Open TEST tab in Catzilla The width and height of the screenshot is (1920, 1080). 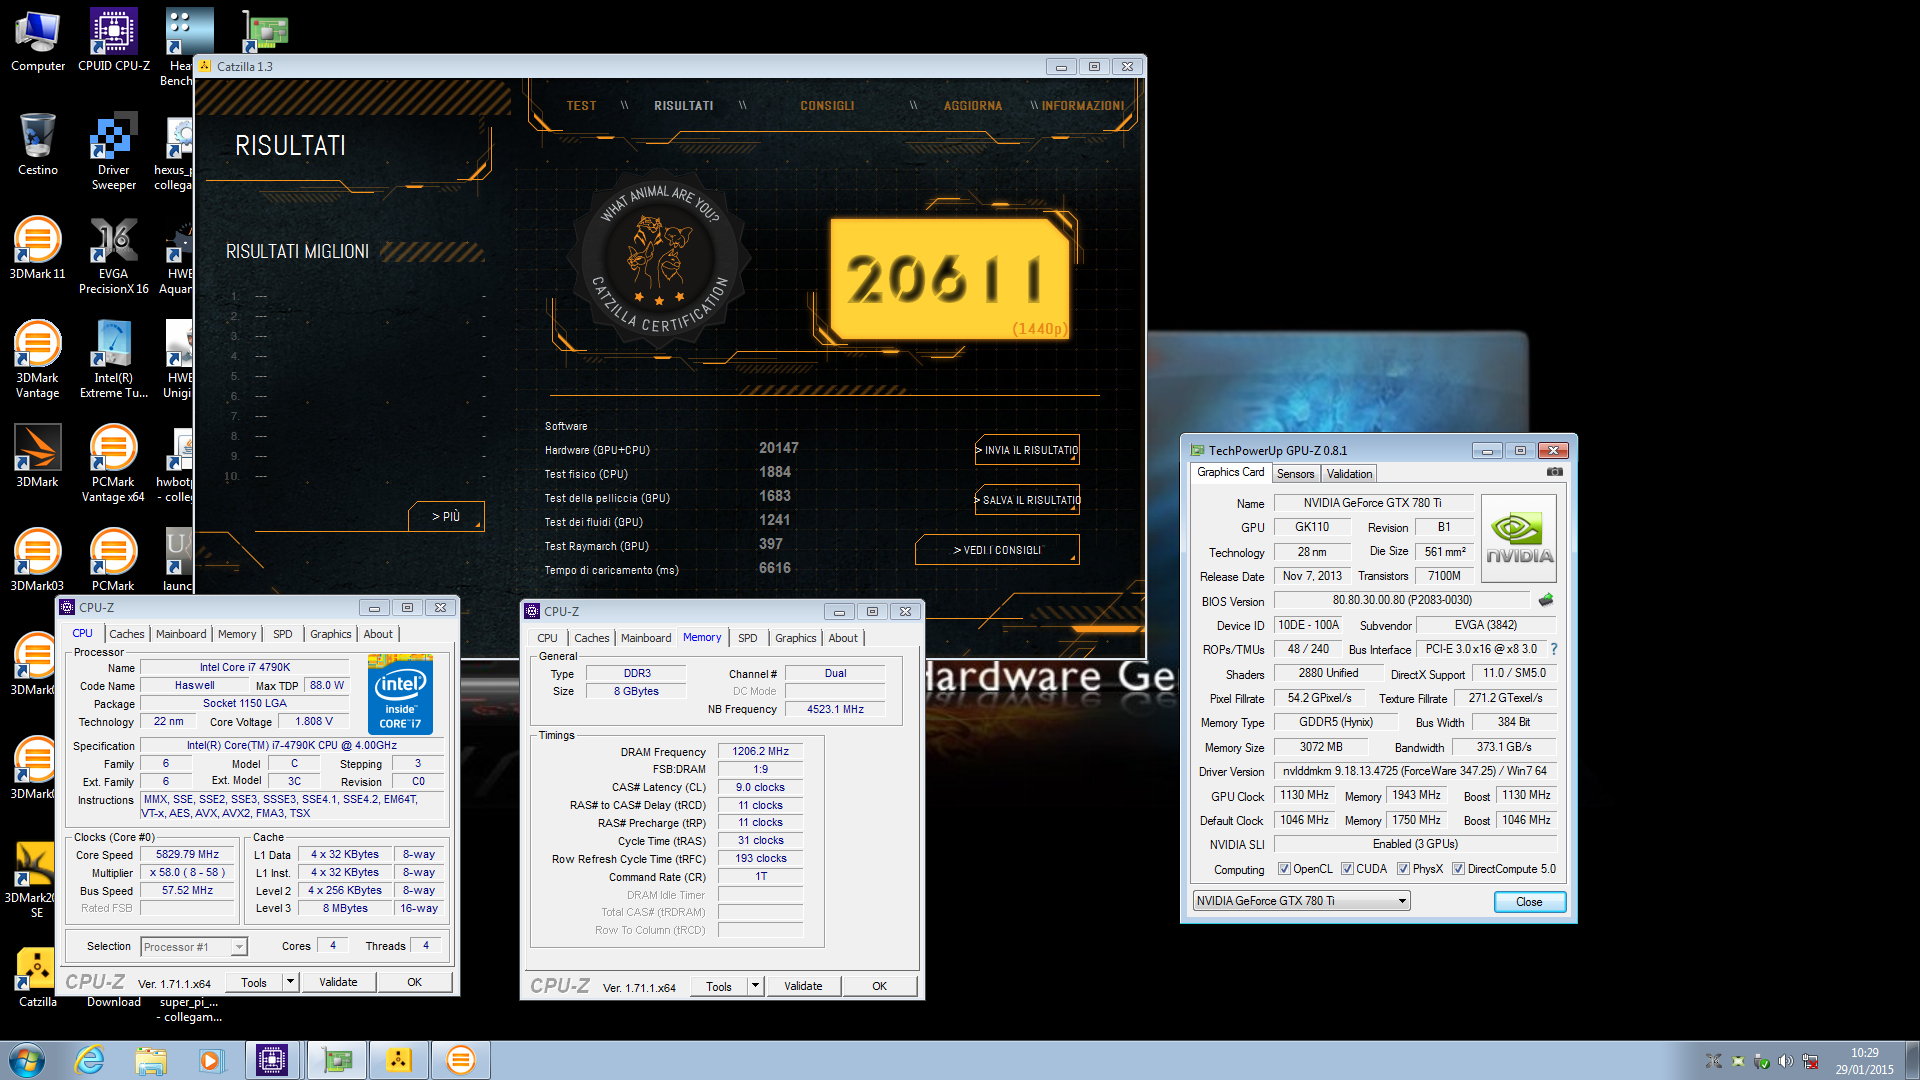point(581,106)
